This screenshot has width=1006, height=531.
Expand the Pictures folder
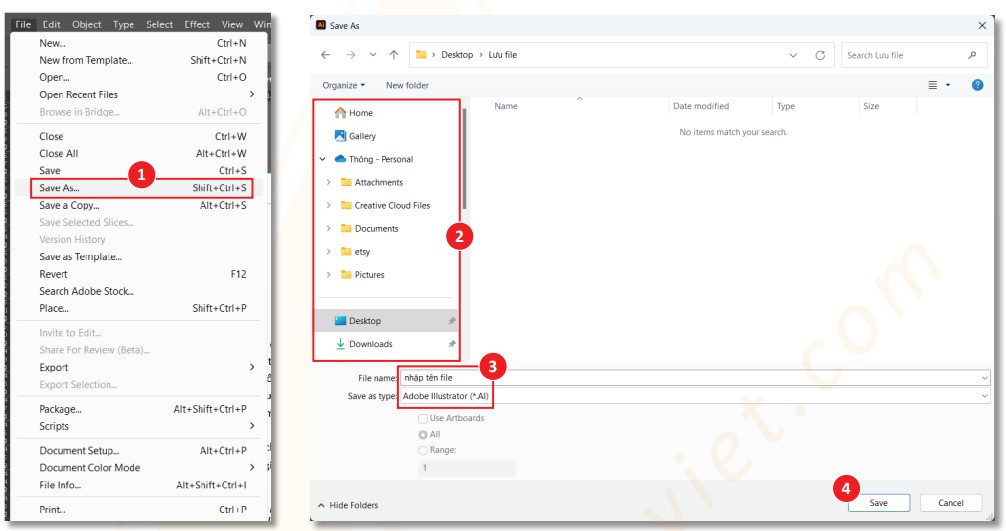[x=328, y=274]
